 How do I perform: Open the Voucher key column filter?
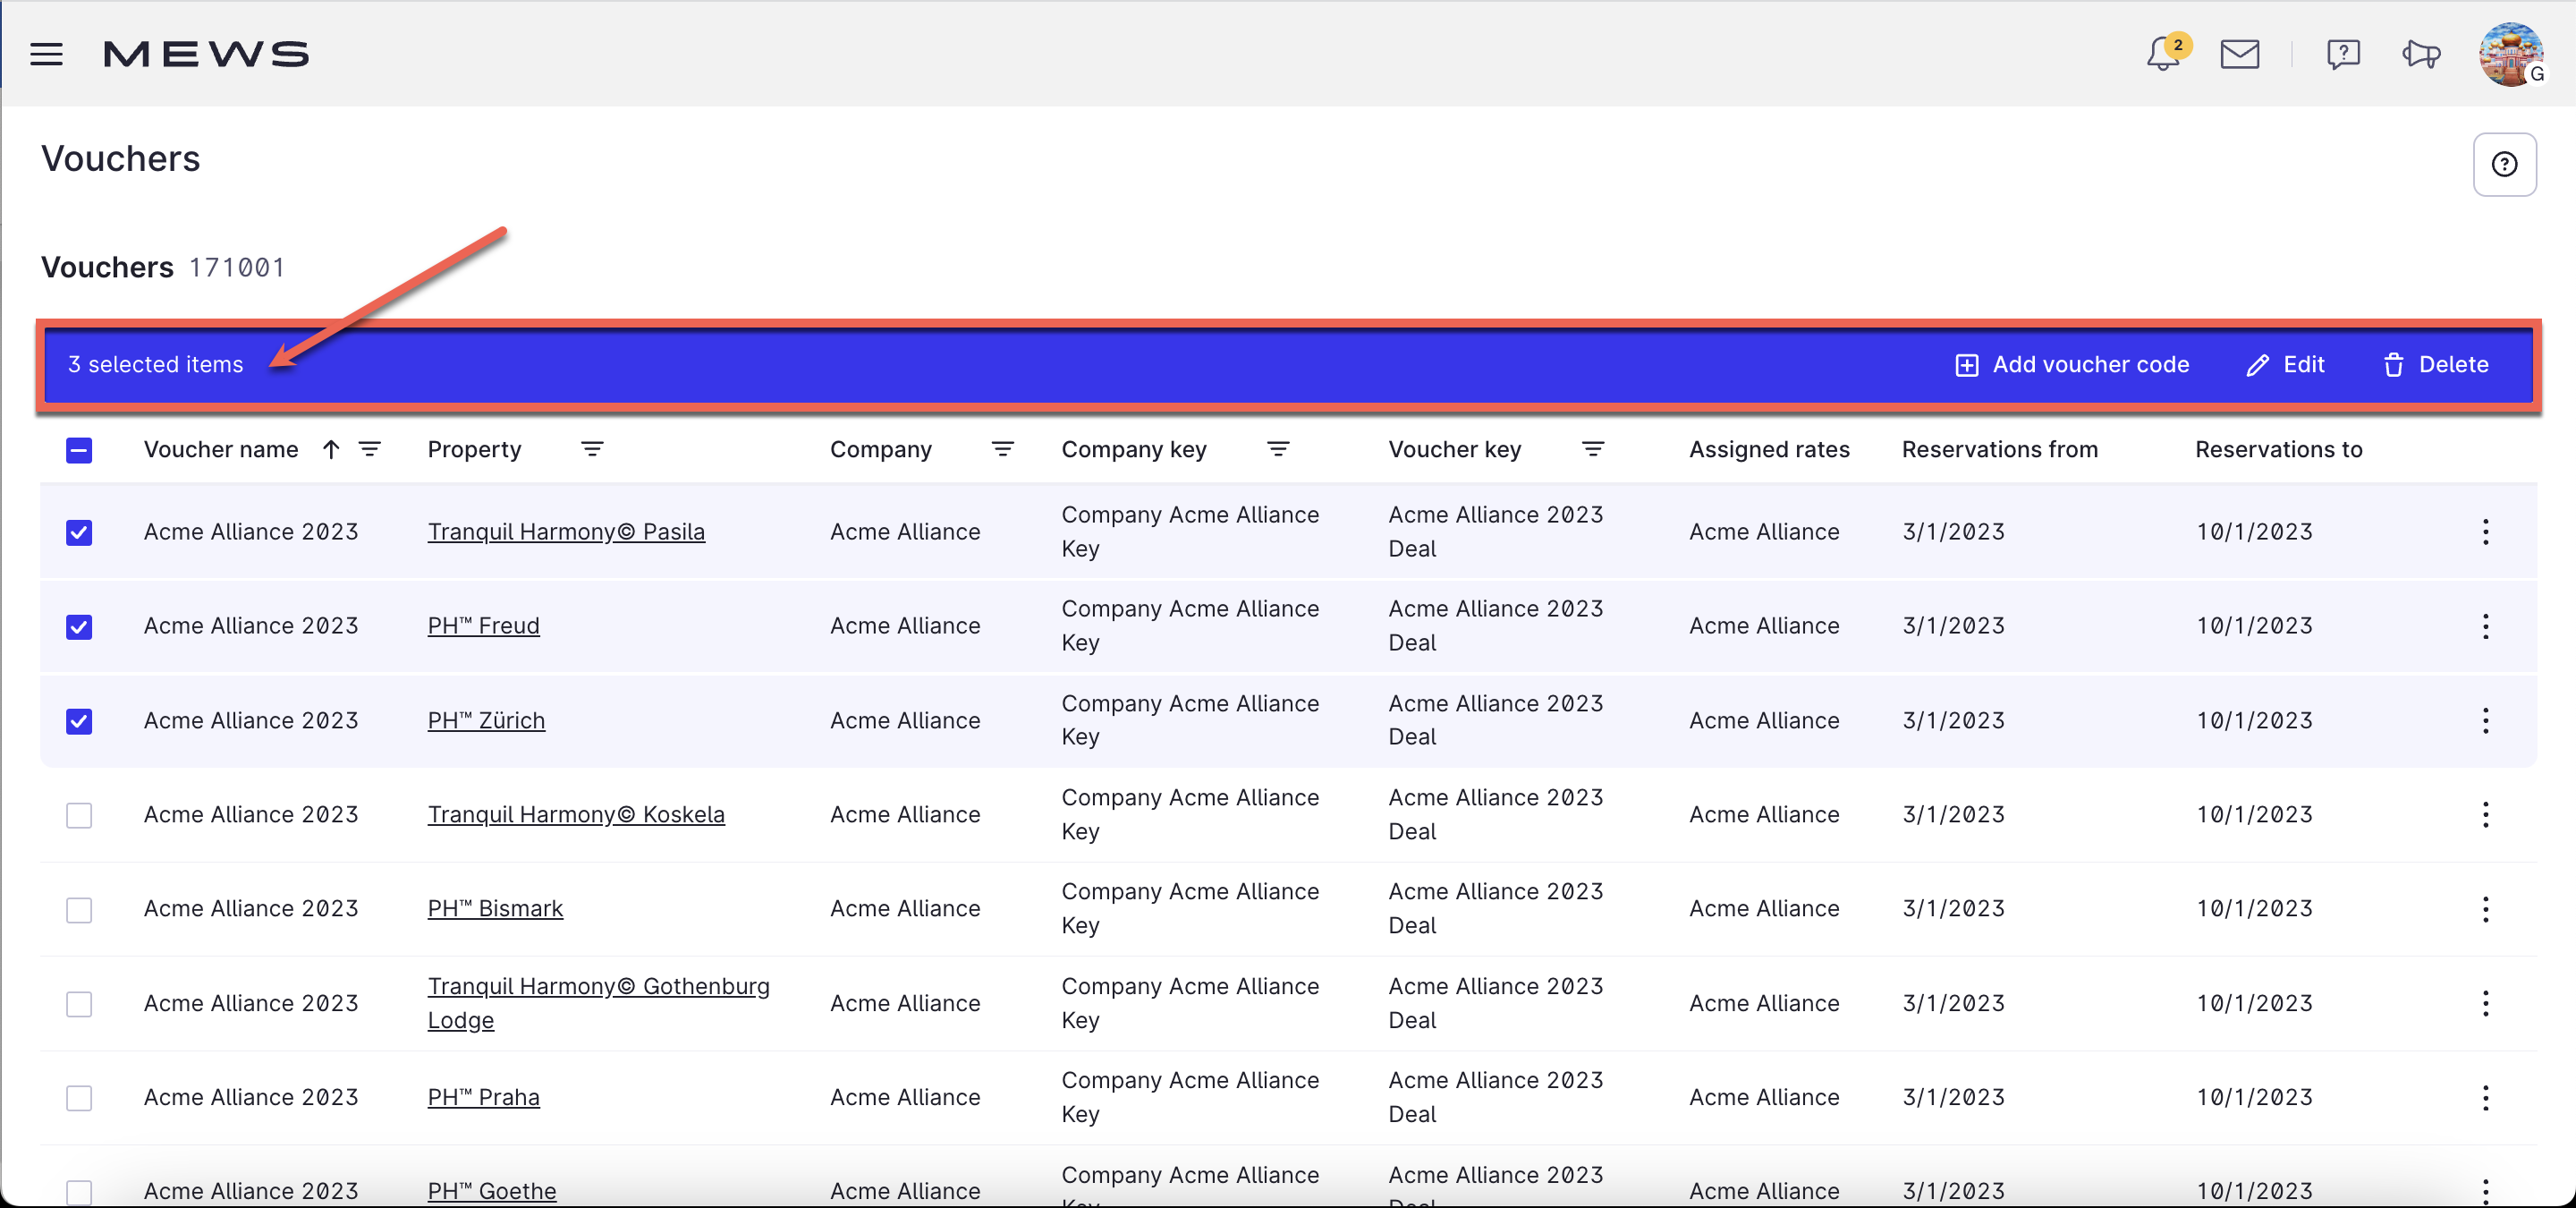click(1592, 449)
